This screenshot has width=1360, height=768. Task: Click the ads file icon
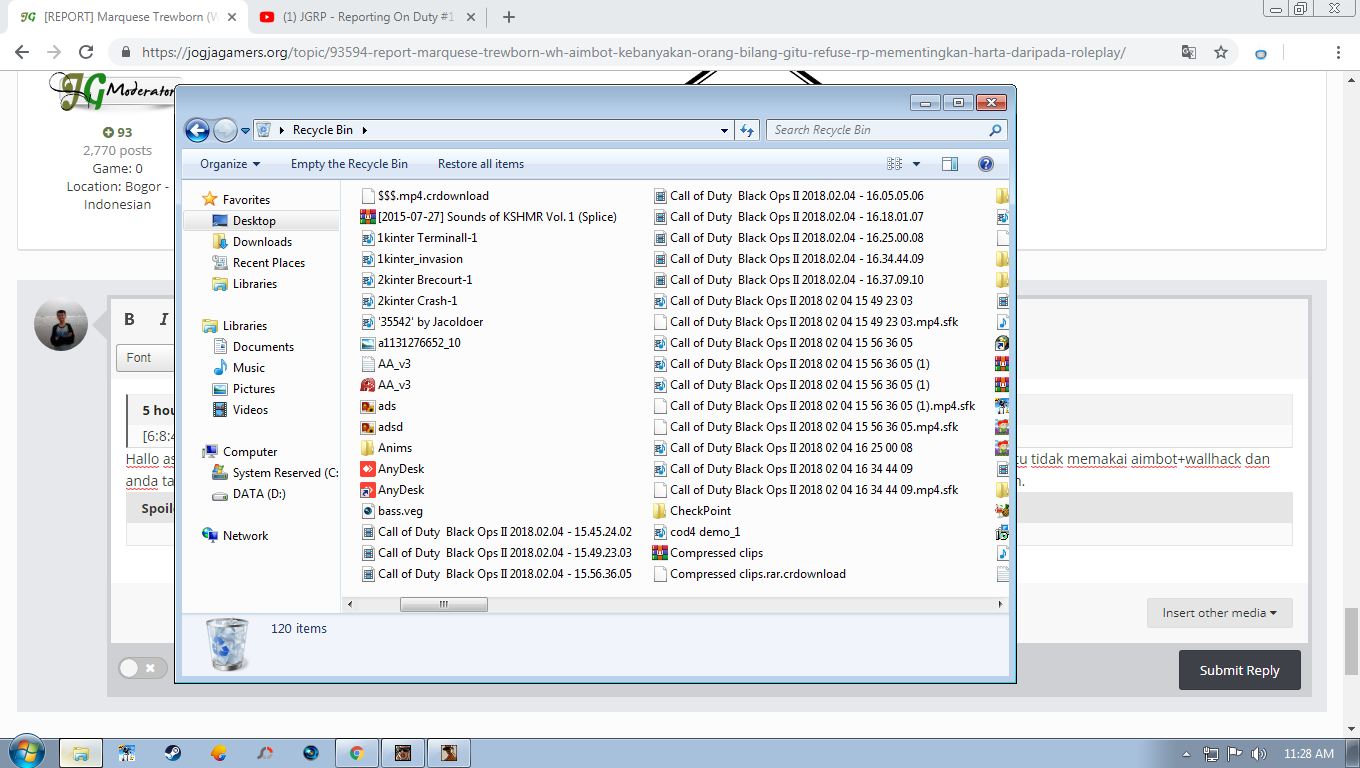point(367,406)
